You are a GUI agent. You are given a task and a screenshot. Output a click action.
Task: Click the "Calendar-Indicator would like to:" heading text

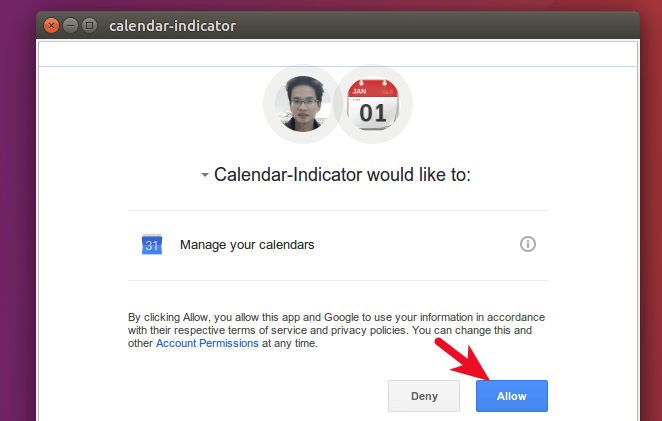click(342, 175)
